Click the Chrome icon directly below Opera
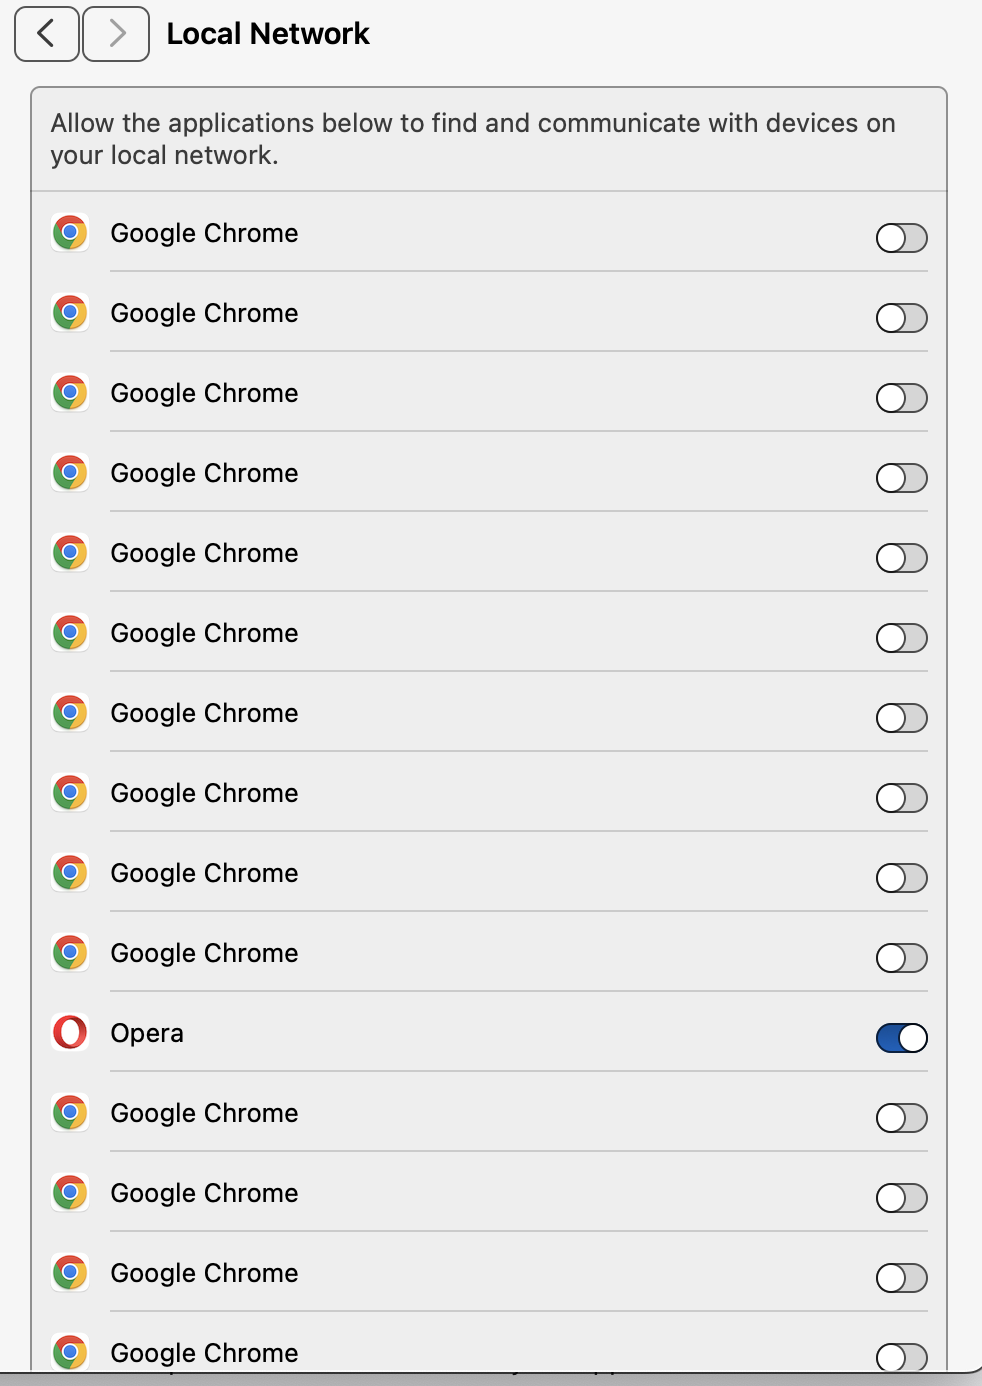This screenshot has width=982, height=1386. coord(70,1113)
